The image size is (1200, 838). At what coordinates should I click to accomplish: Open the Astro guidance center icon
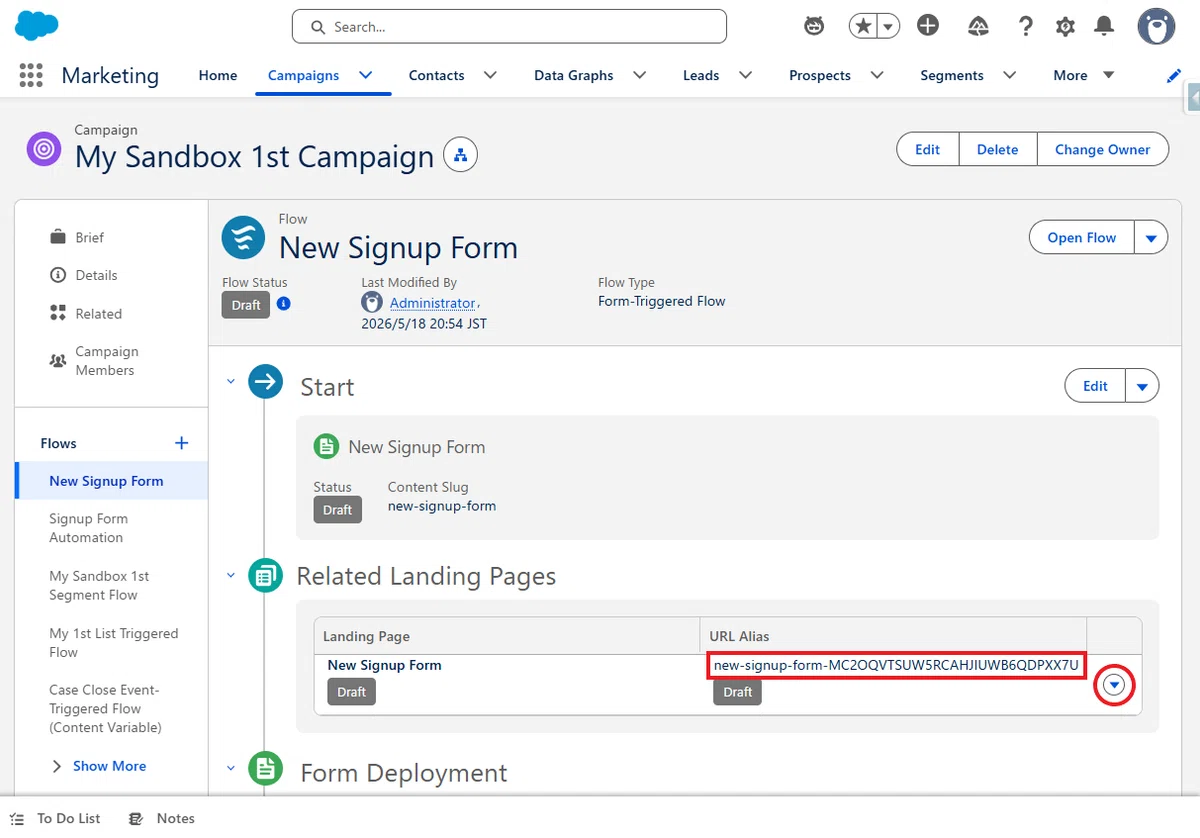click(814, 26)
